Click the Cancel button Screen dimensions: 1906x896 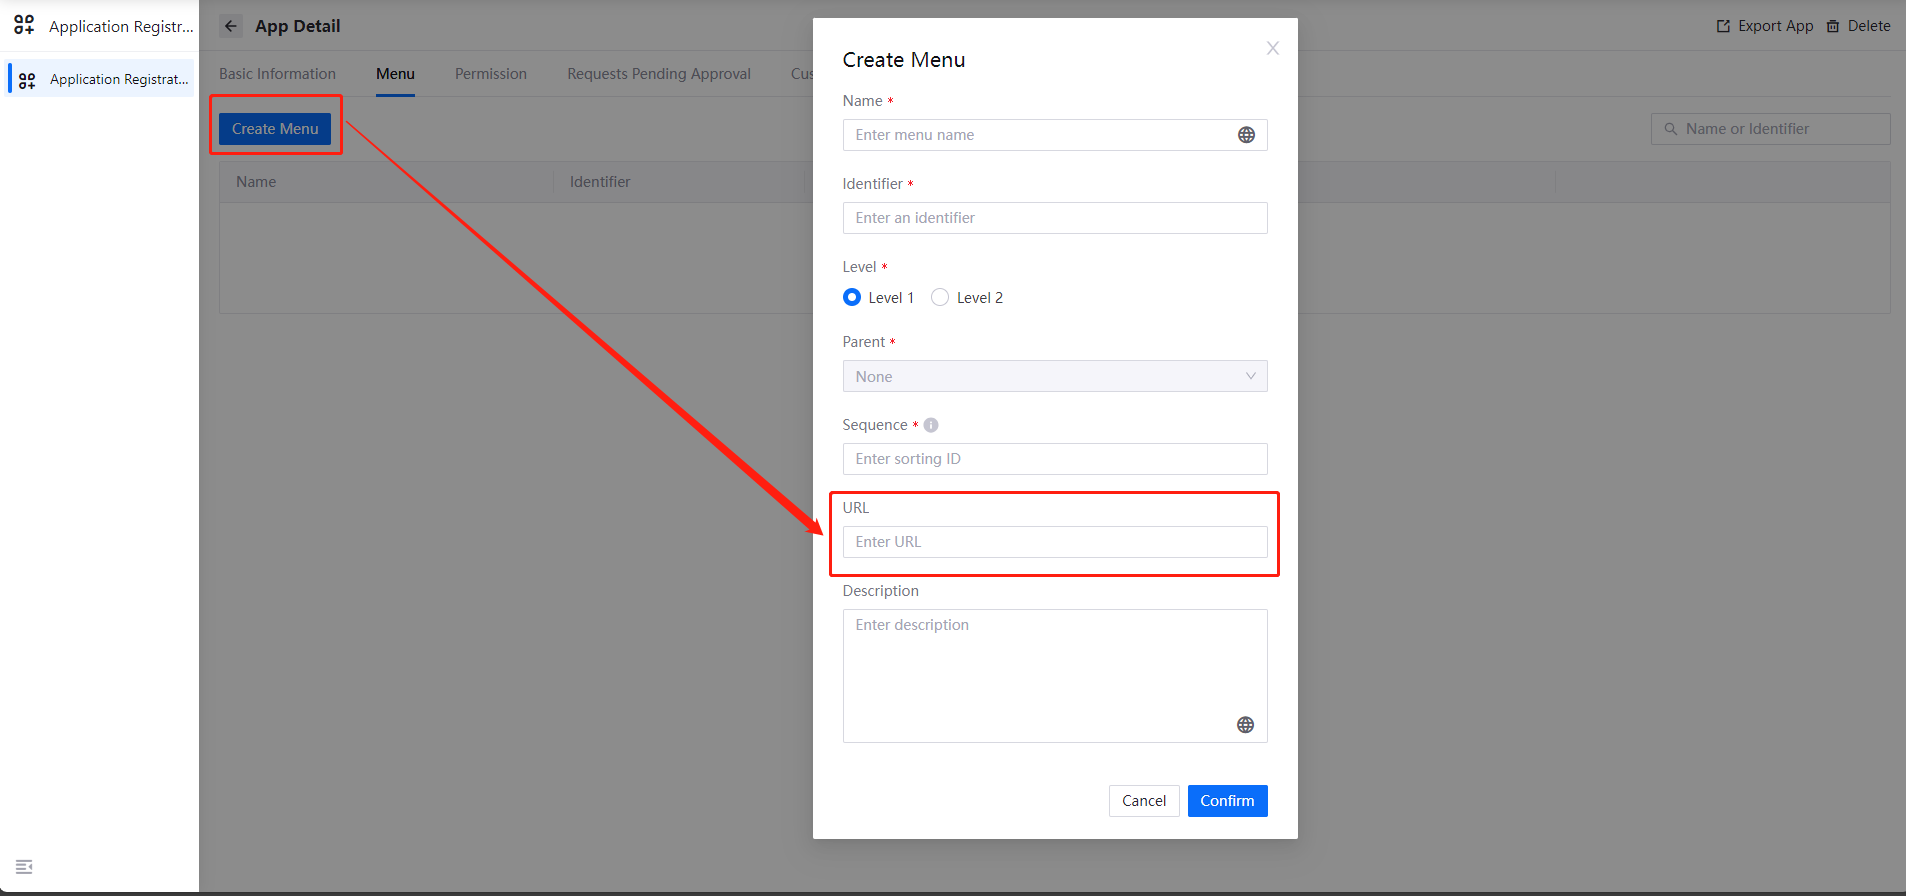[1143, 800]
